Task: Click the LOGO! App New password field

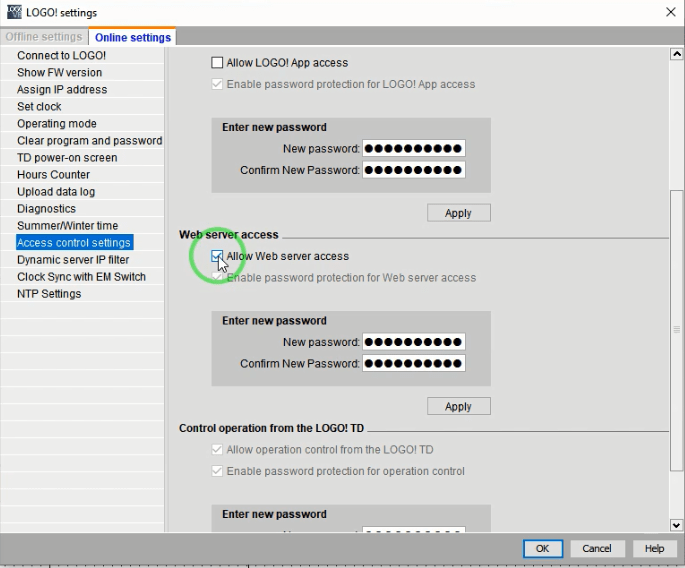Action: coord(413,149)
